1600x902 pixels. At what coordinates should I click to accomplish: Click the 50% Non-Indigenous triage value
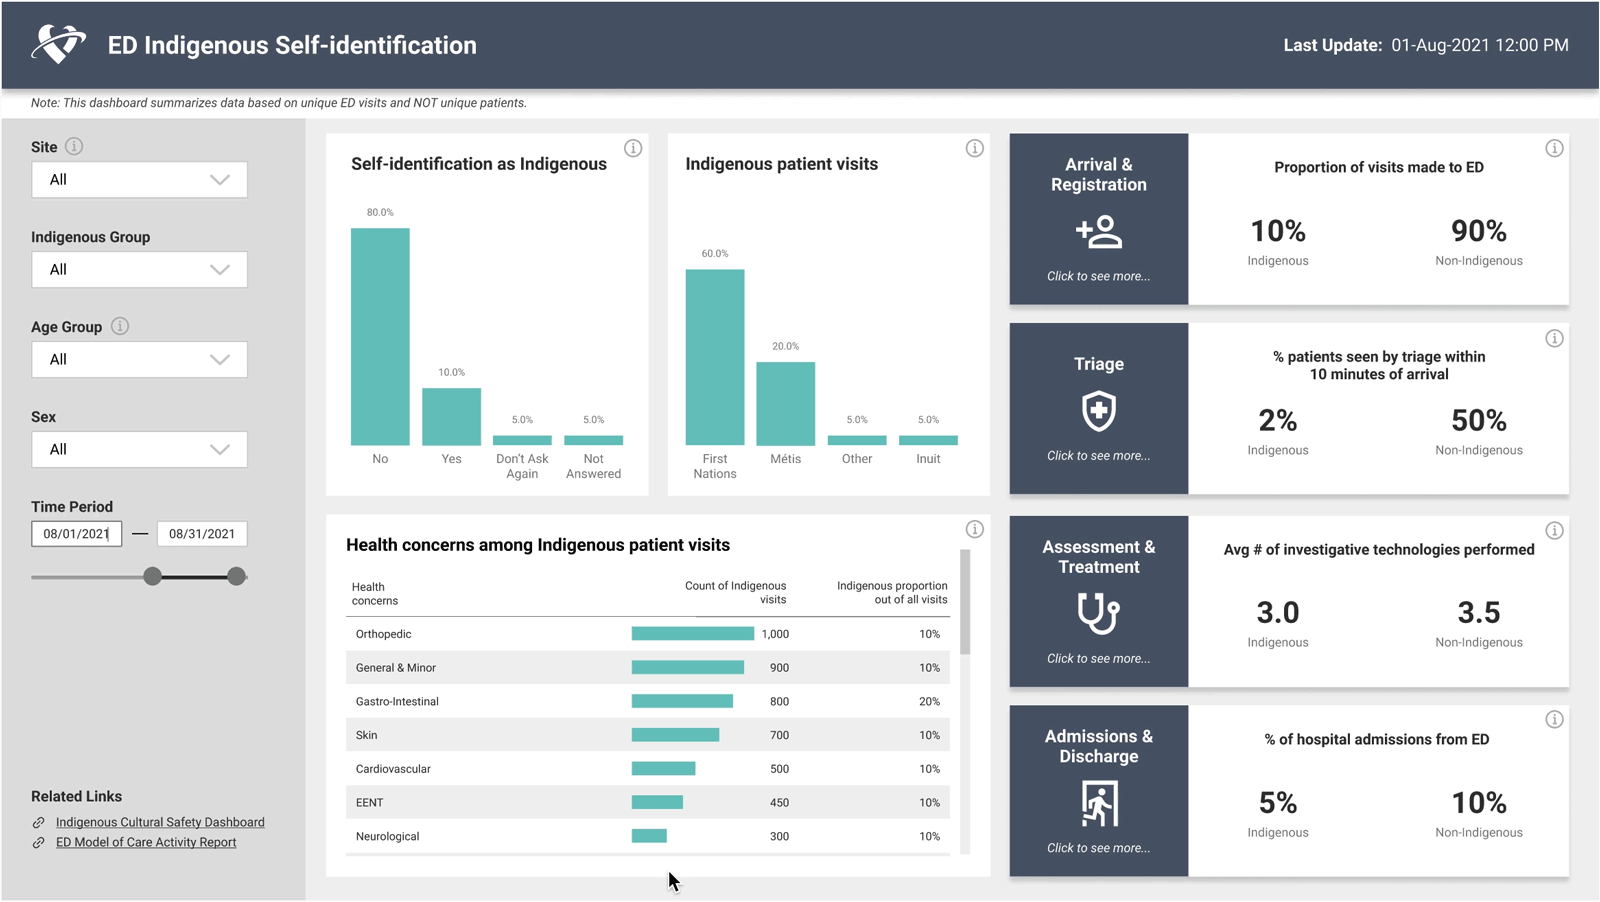pos(1479,421)
